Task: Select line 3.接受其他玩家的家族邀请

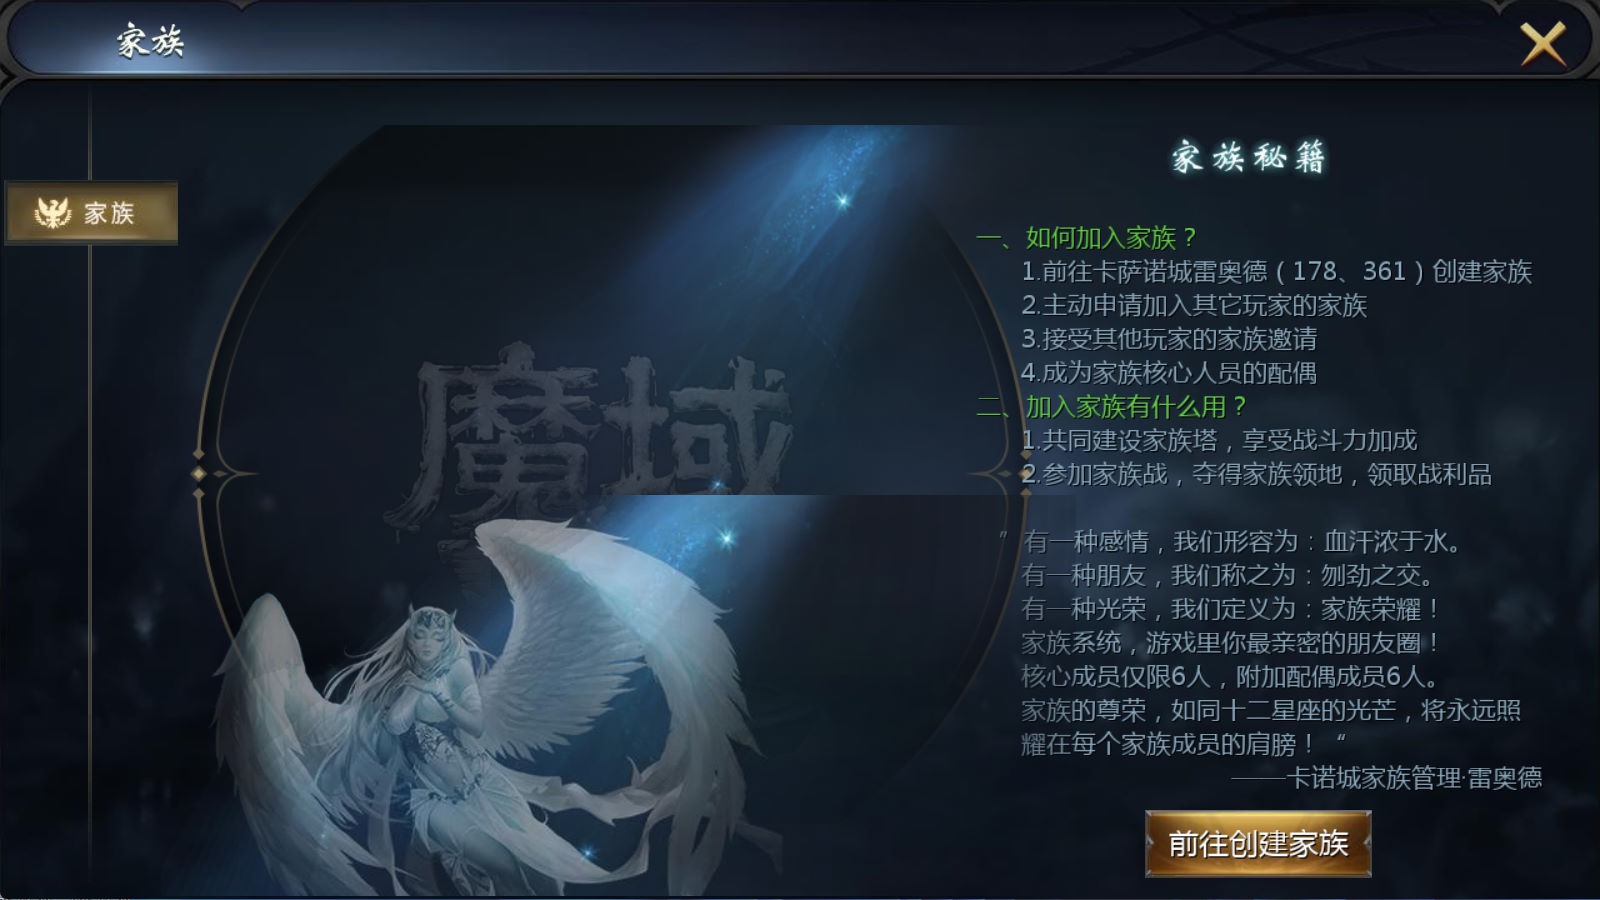Action: pyautogui.click(x=1169, y=339)
